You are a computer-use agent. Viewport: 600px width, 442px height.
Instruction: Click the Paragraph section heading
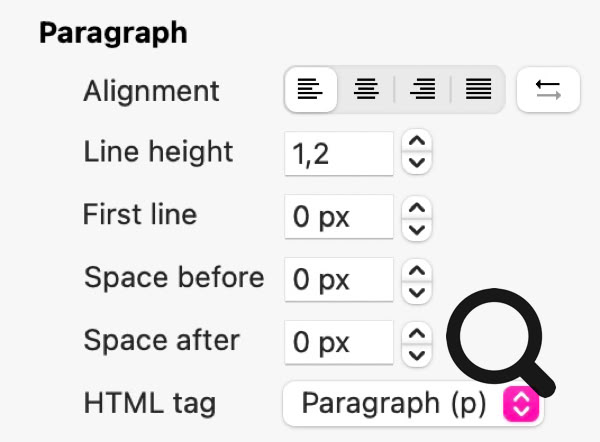pyautogui.click(x=113, y=32)
